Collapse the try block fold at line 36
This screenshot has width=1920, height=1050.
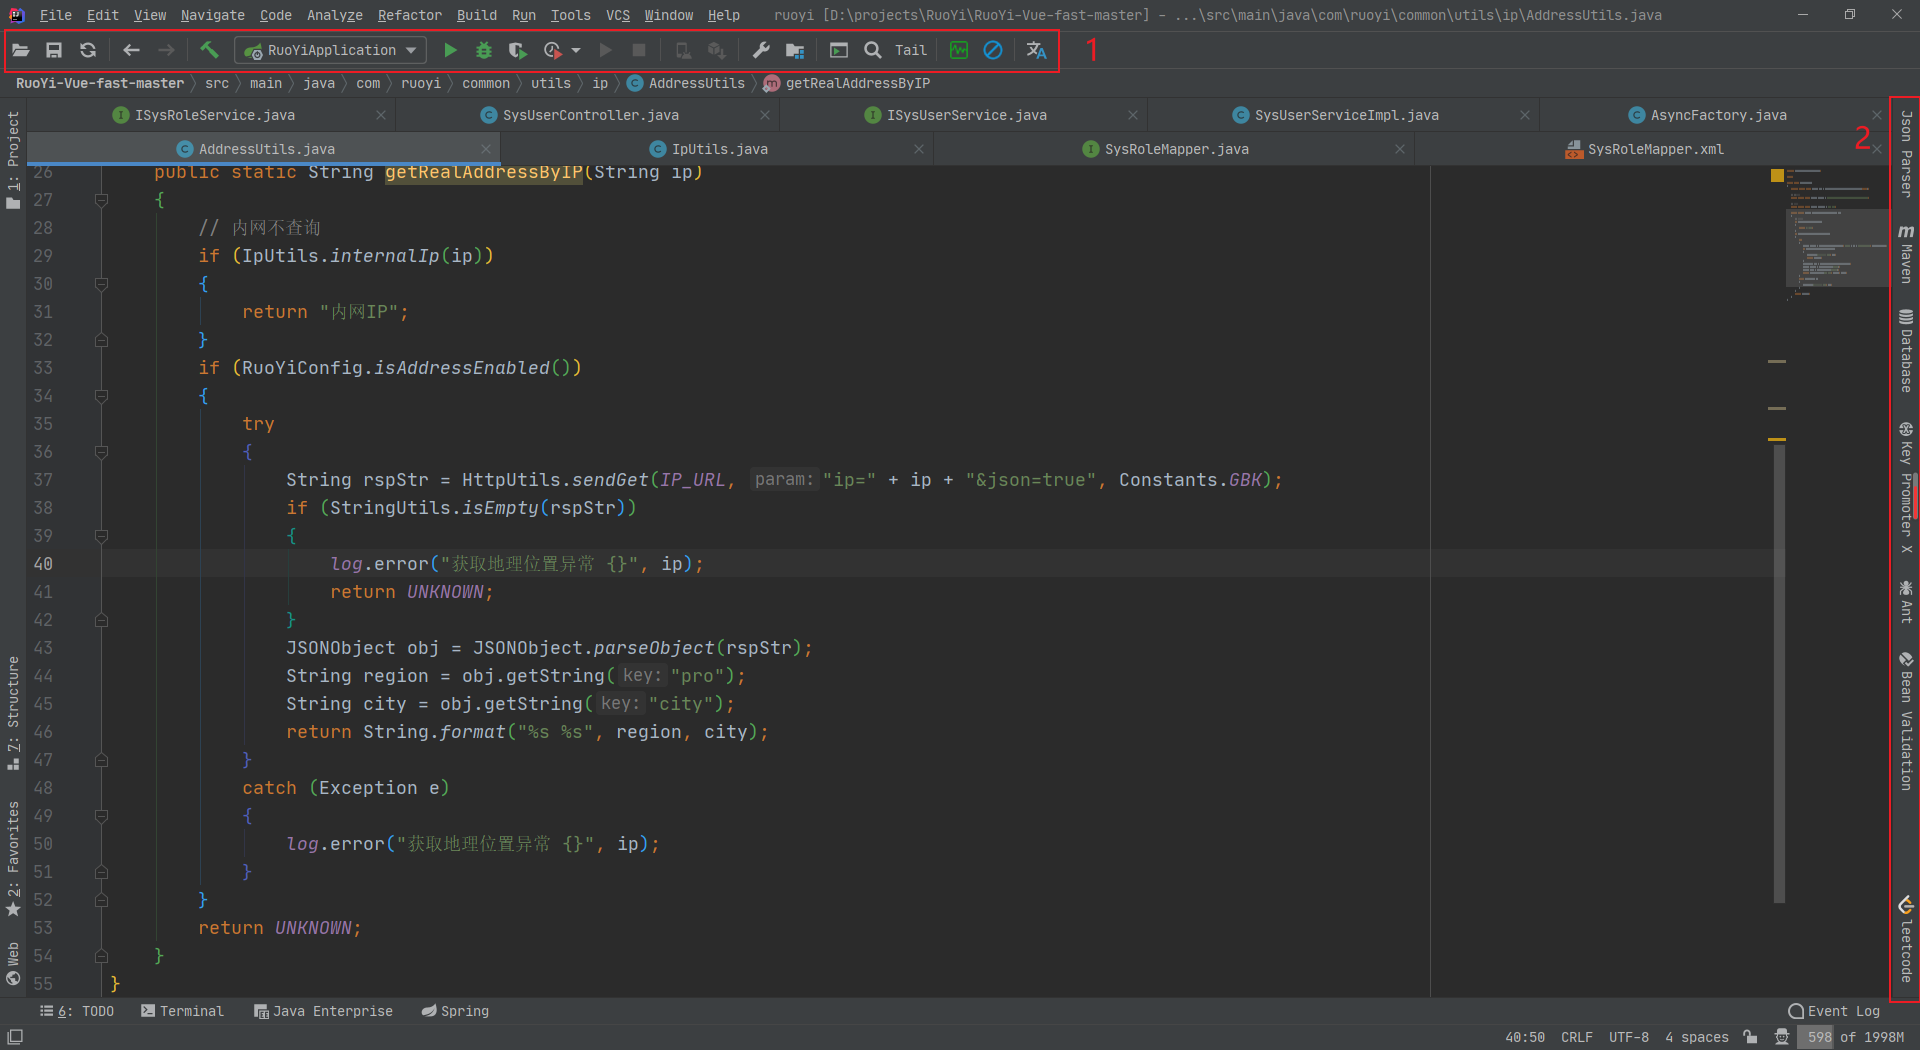tap(101, 452)
